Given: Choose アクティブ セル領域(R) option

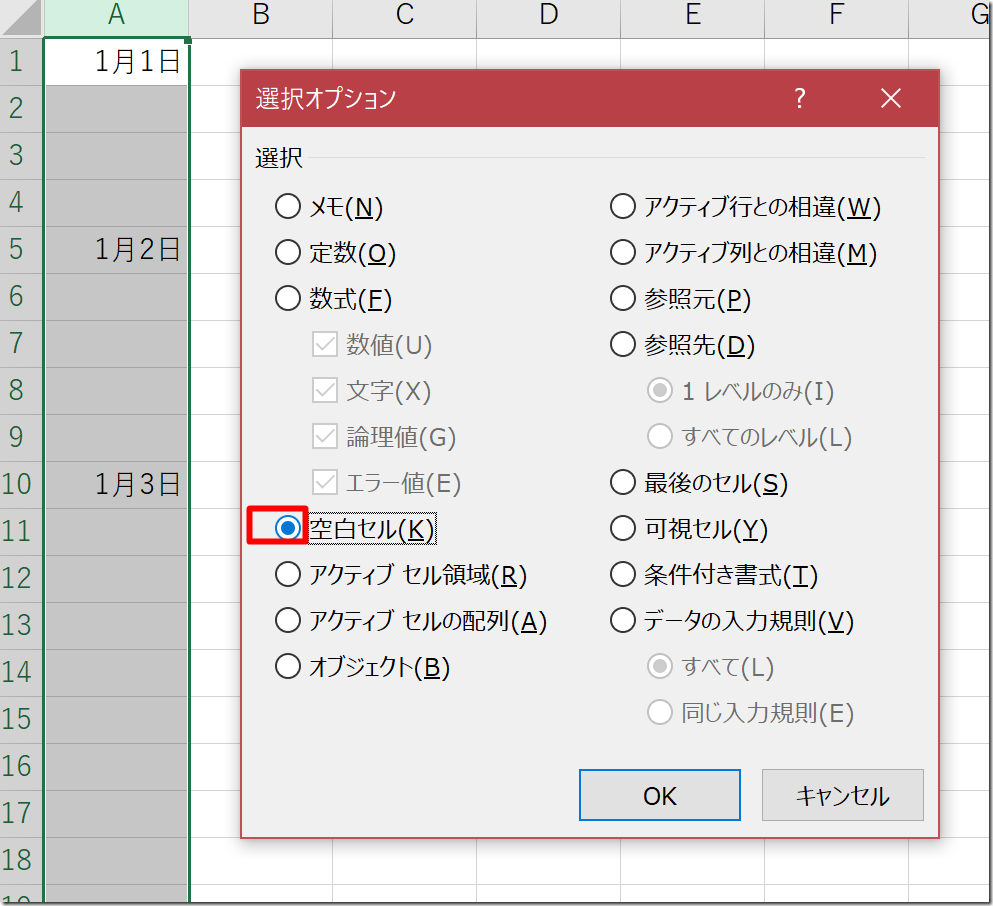Looking at the screenshot, I should pos(288,575).
